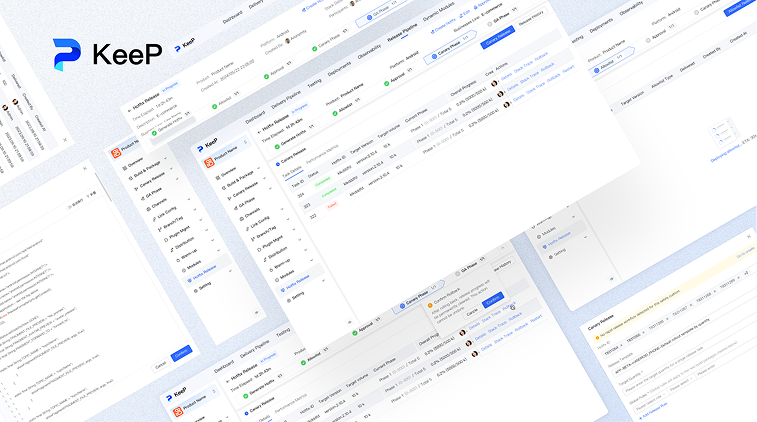Image resolution: width=757 pixels, height=422 pixels.
Task: Select Task Details sub-tab in front window
Action: 293,170
